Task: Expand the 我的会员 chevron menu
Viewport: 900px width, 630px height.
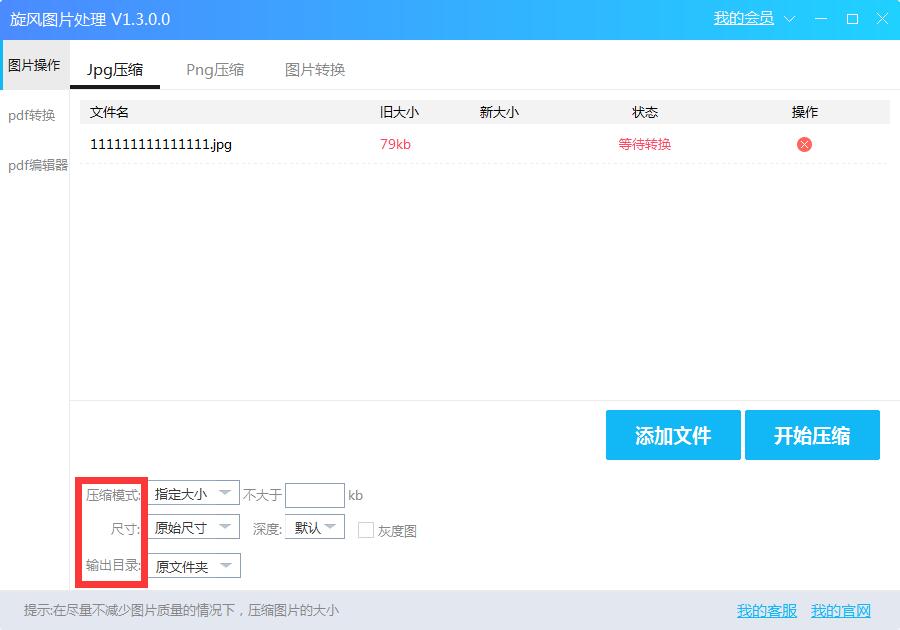Action: tap(789, 18)
